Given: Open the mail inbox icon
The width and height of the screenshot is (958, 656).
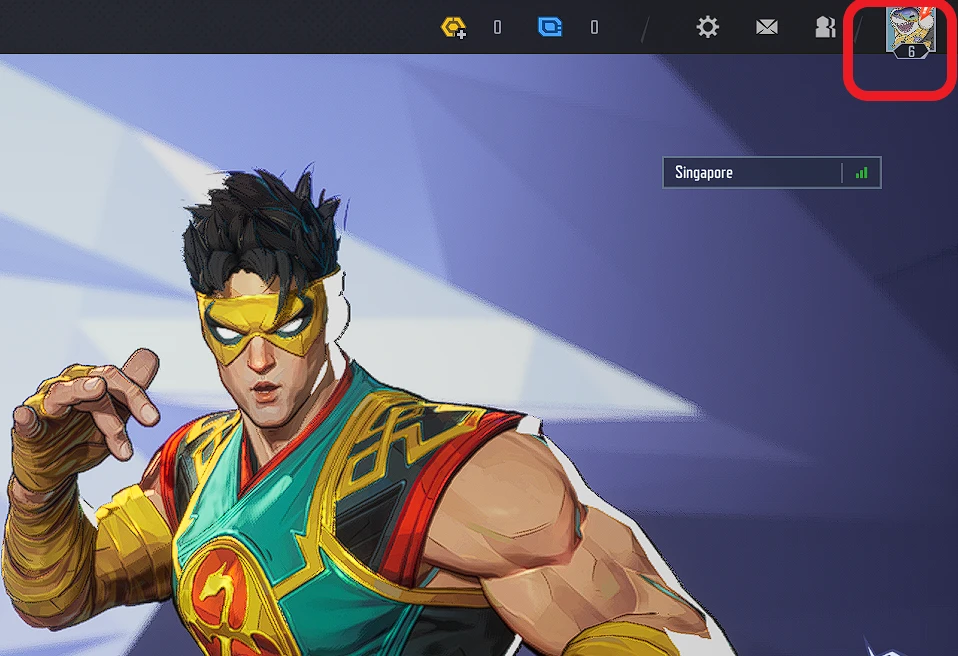Looking at the screenshot, I should (x=767, y=27).
